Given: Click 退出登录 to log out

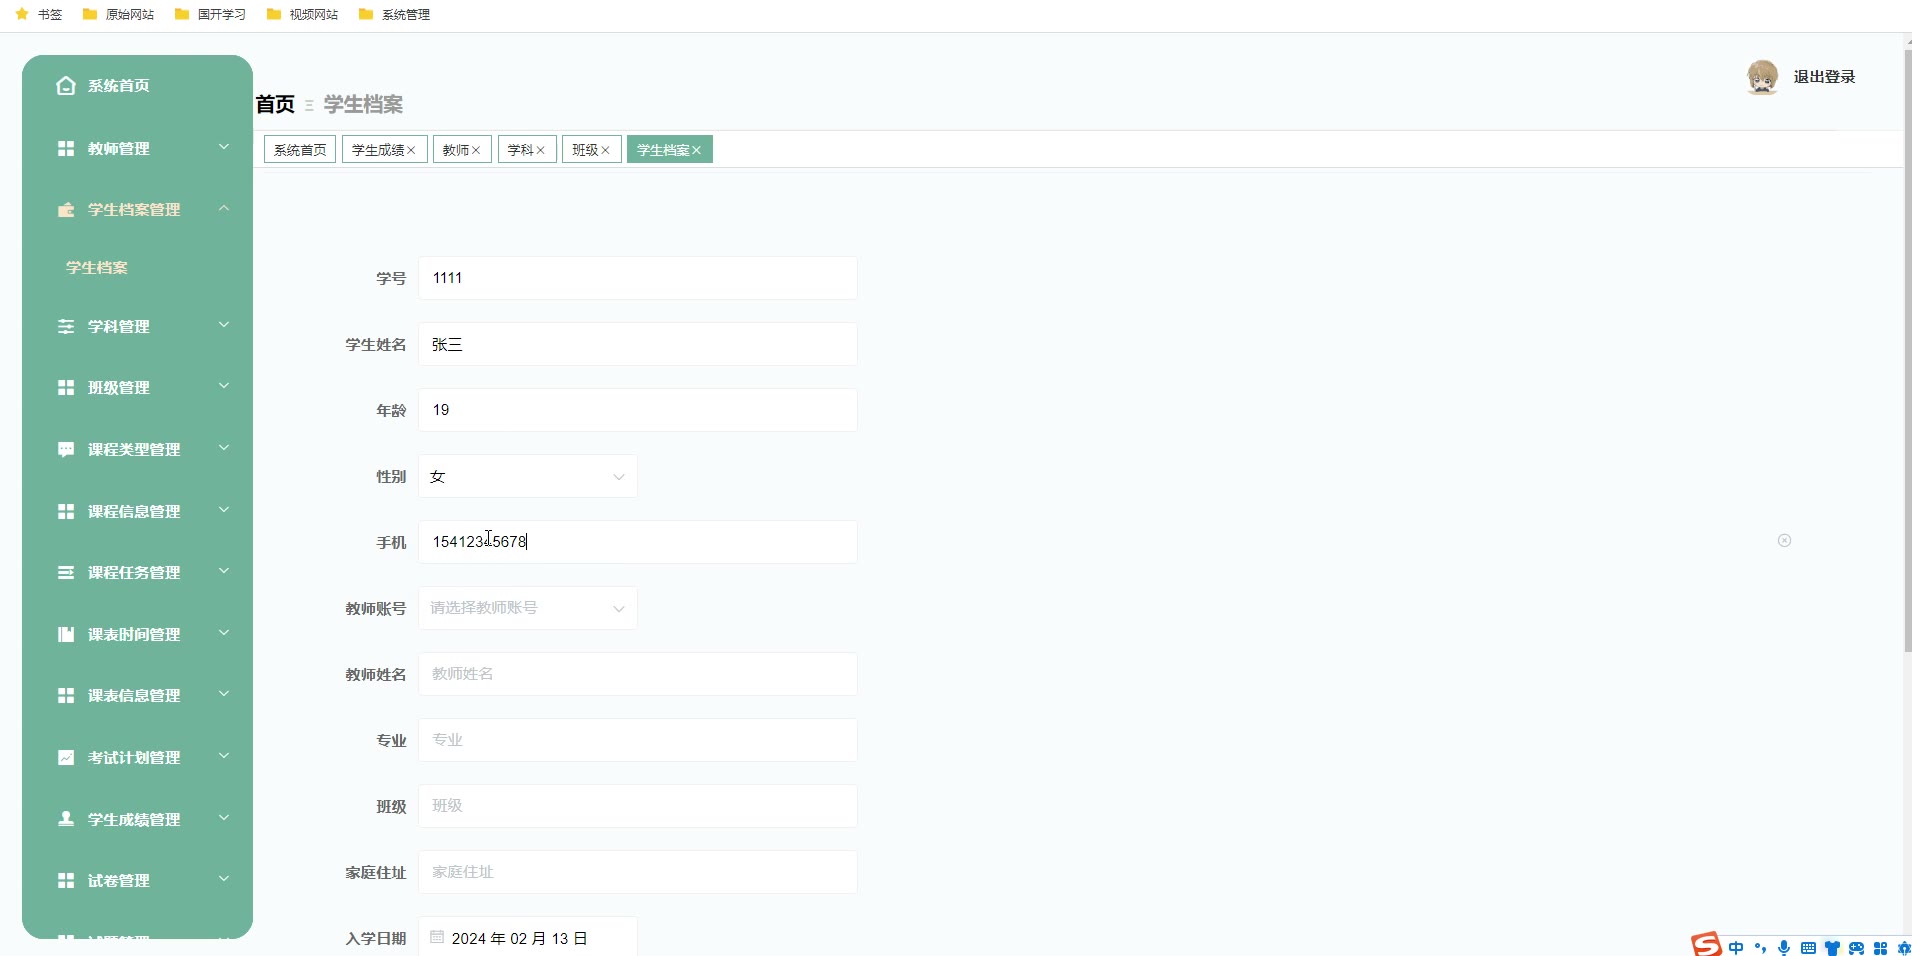Looking at the screenshot, I should [1824, 77].
